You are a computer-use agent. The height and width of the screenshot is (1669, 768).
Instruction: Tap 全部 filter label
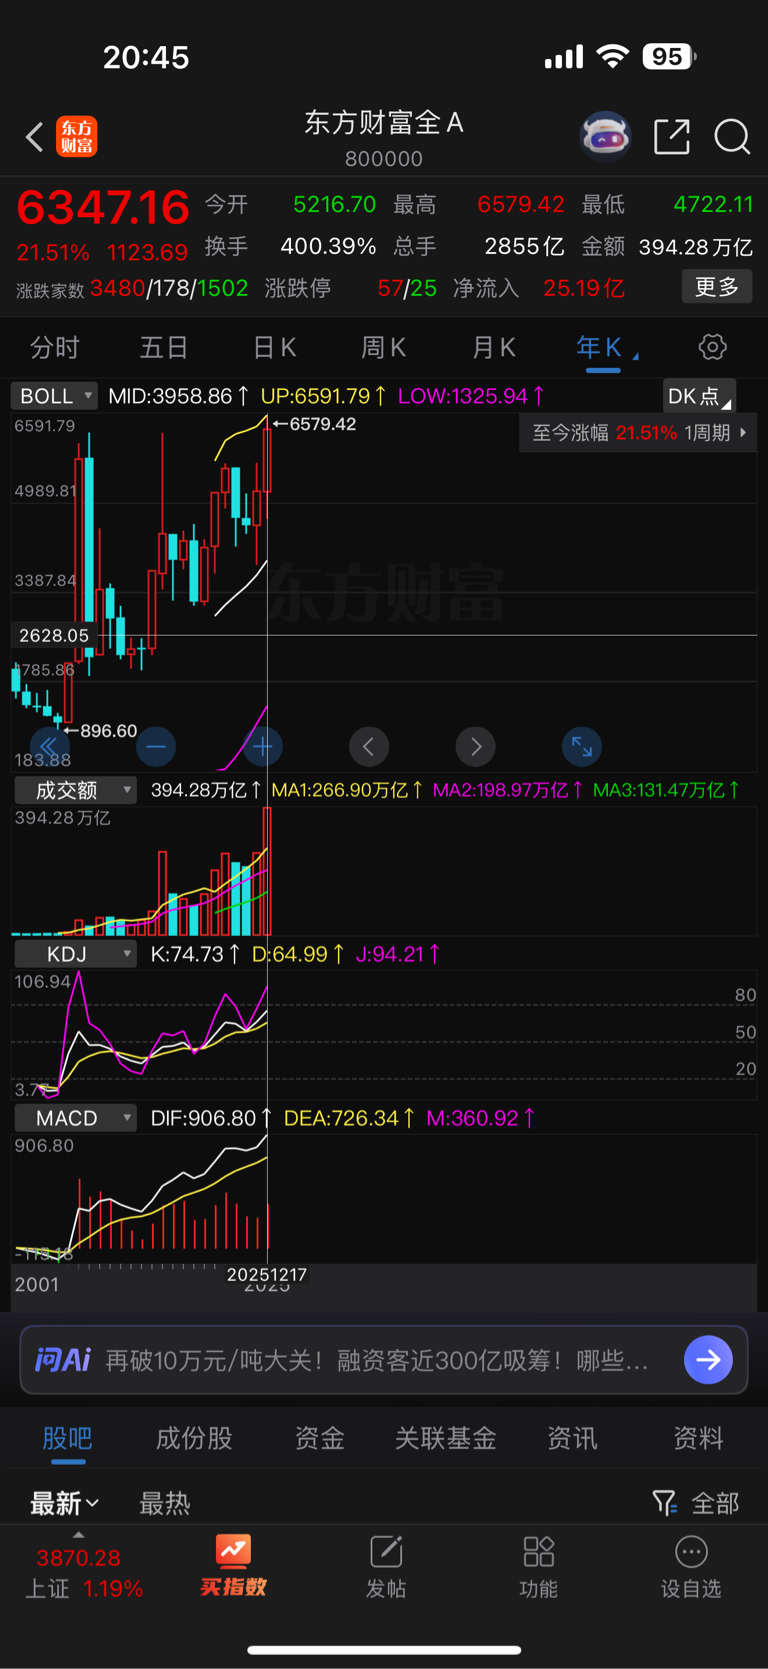coord(715,1502)
